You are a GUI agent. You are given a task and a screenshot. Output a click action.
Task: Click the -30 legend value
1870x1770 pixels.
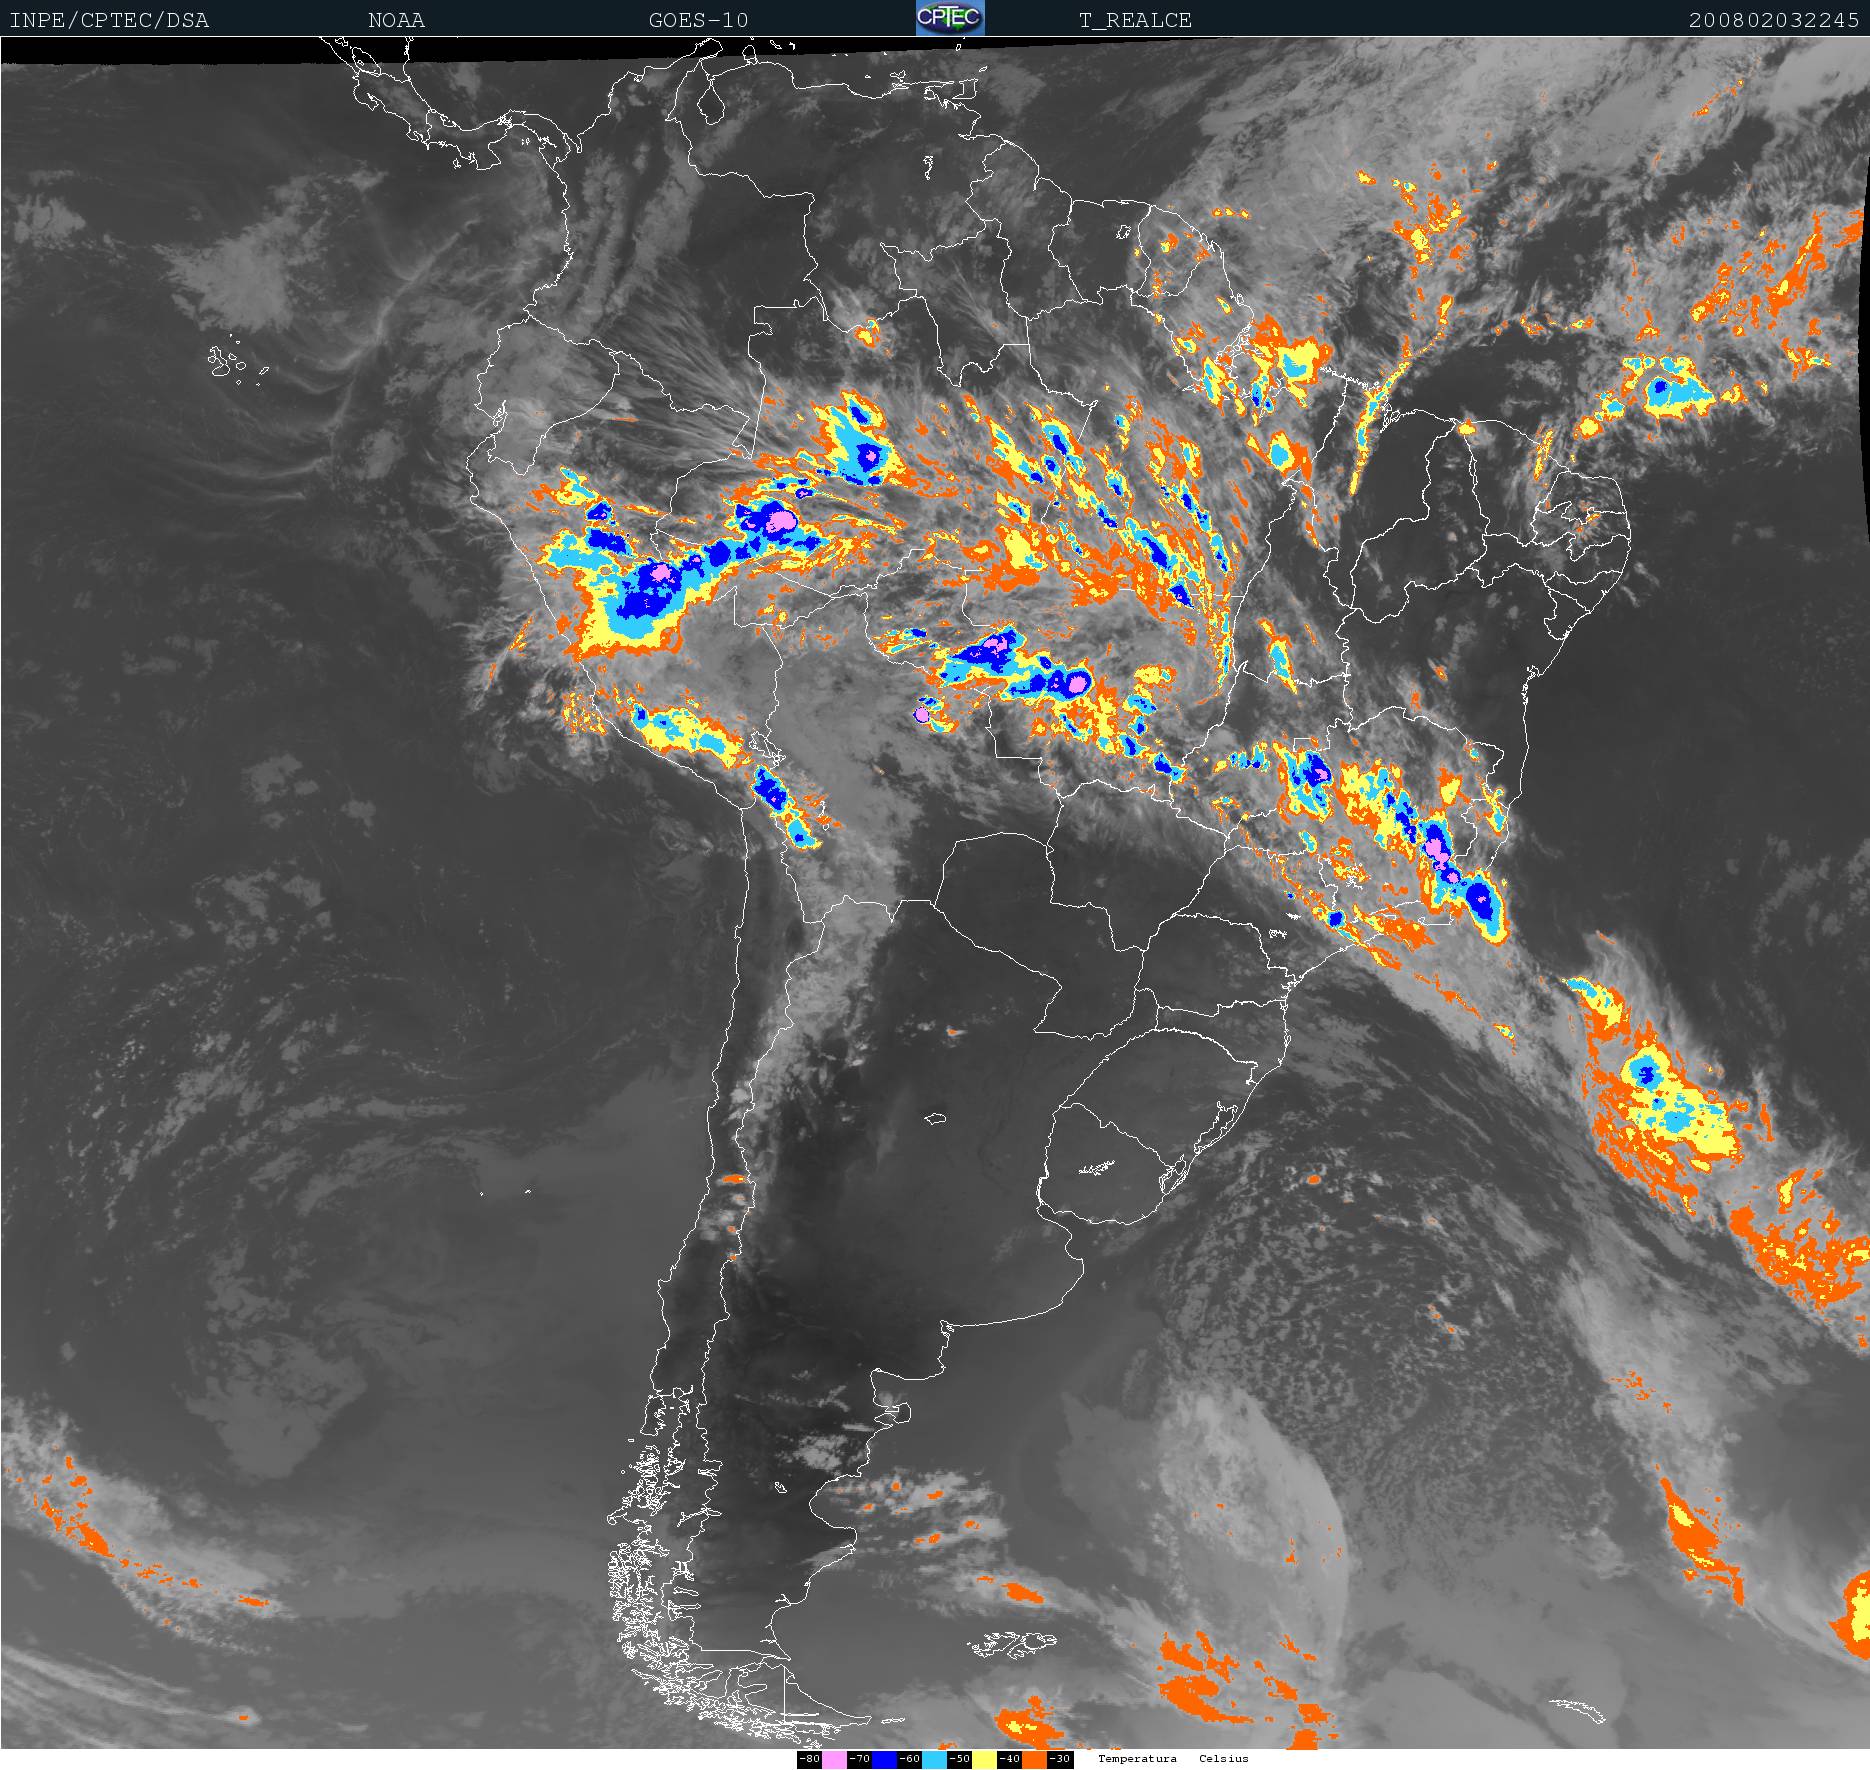(x=1059, y=1758)
